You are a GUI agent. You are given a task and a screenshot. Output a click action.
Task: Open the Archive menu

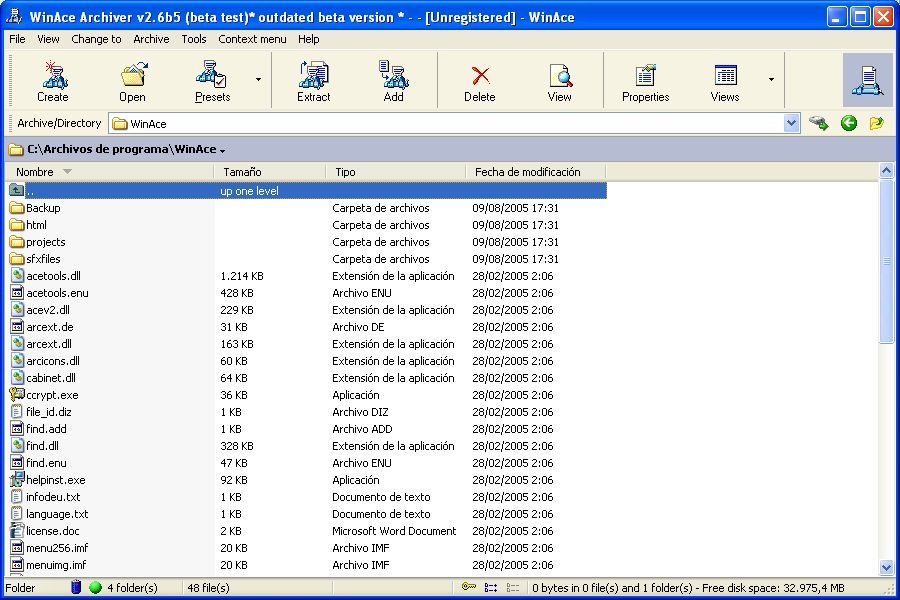coord(151,39)
